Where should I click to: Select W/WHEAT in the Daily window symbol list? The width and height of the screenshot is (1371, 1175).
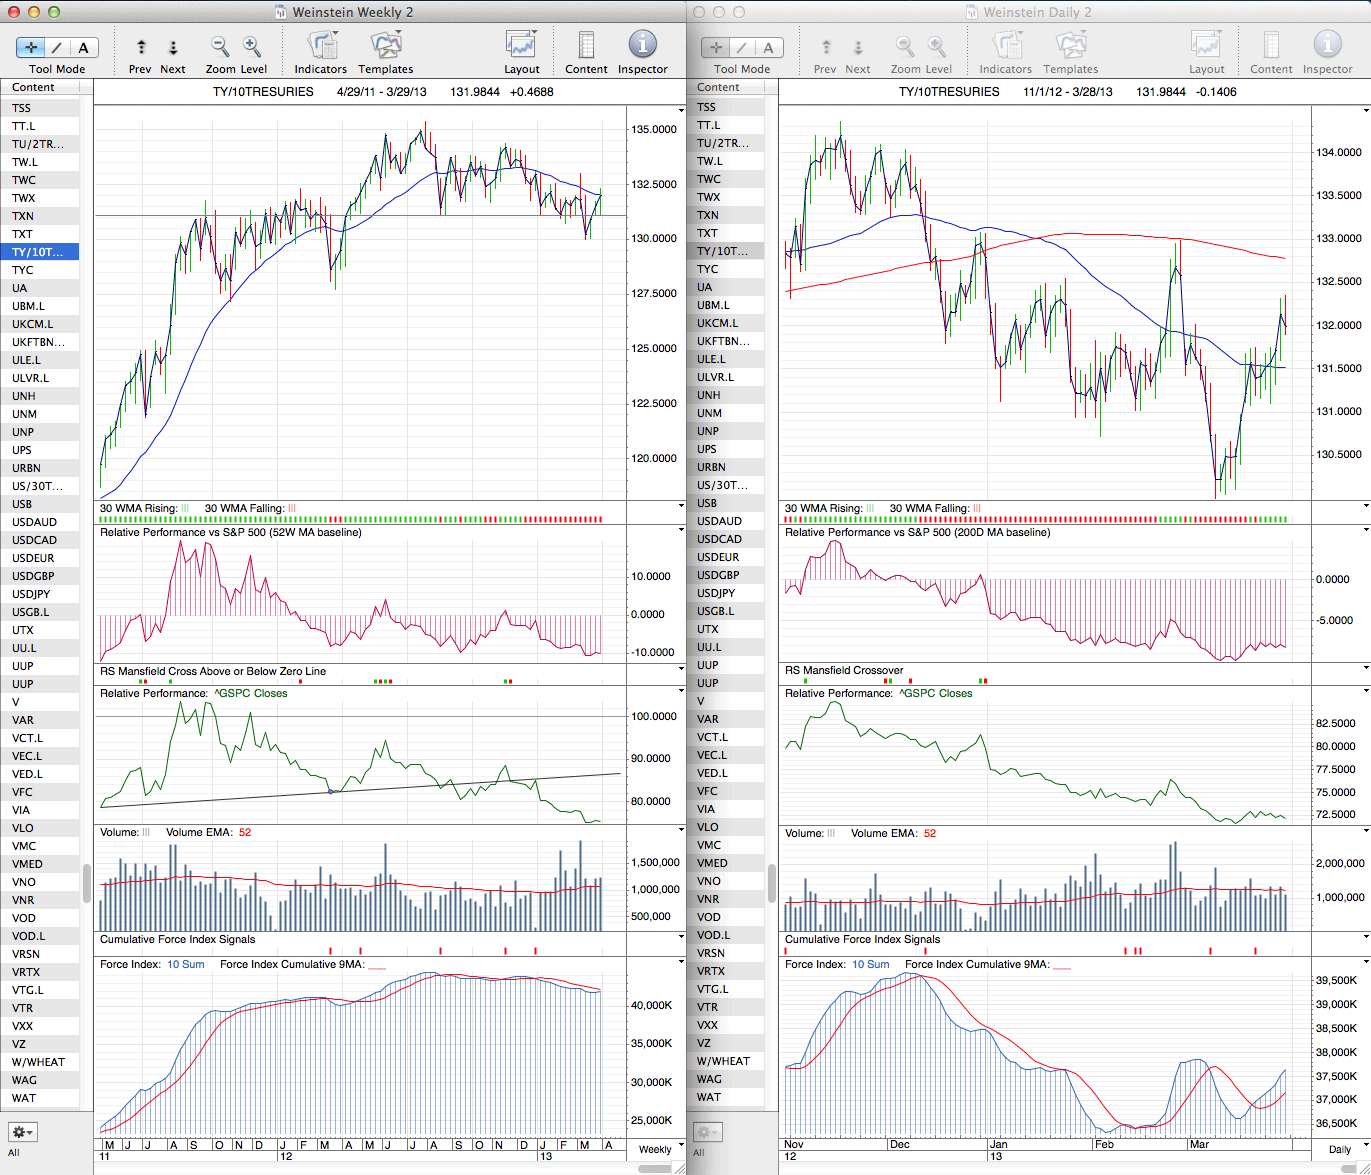(x=723, y=1061)
